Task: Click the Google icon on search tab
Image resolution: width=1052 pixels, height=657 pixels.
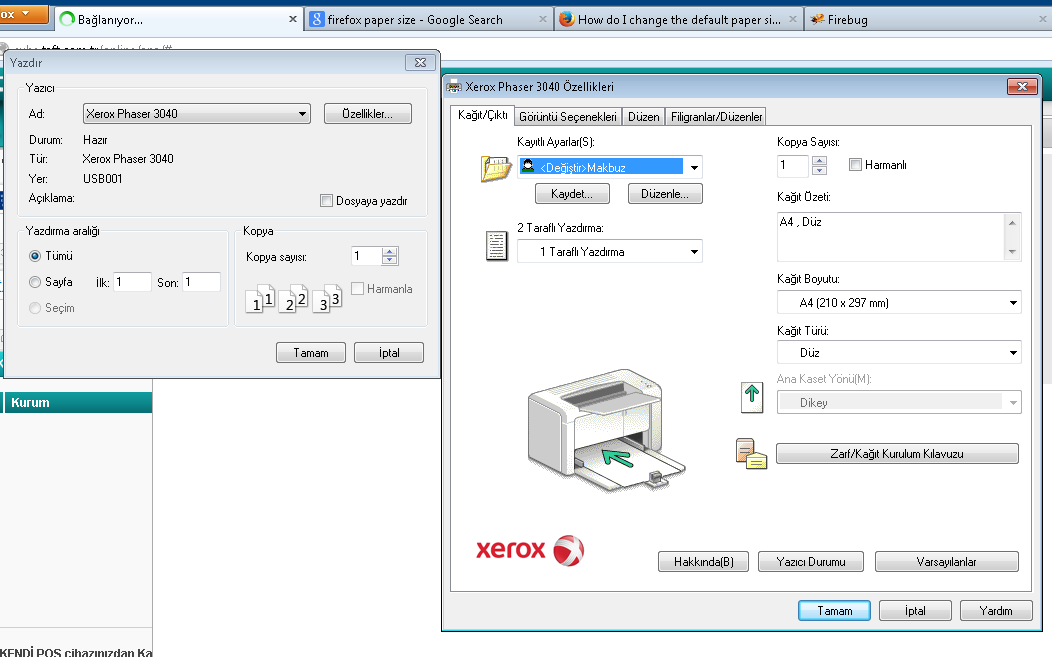Action: (x=317, y=19)
